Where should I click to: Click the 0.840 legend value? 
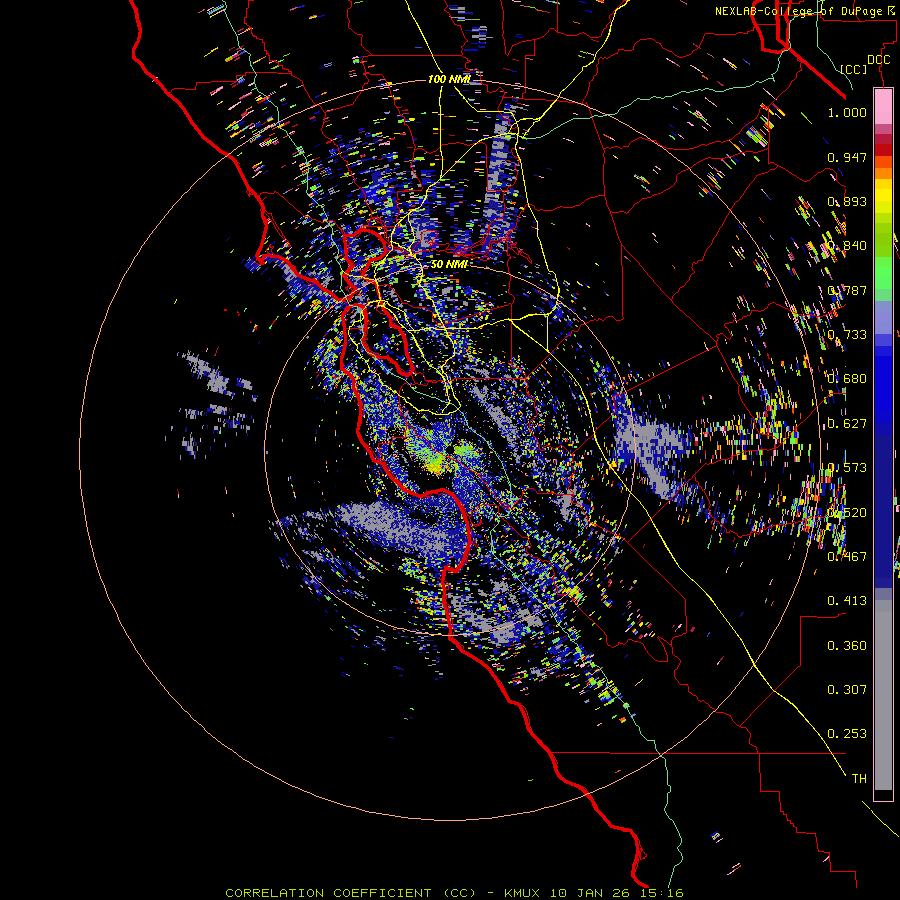847,246
